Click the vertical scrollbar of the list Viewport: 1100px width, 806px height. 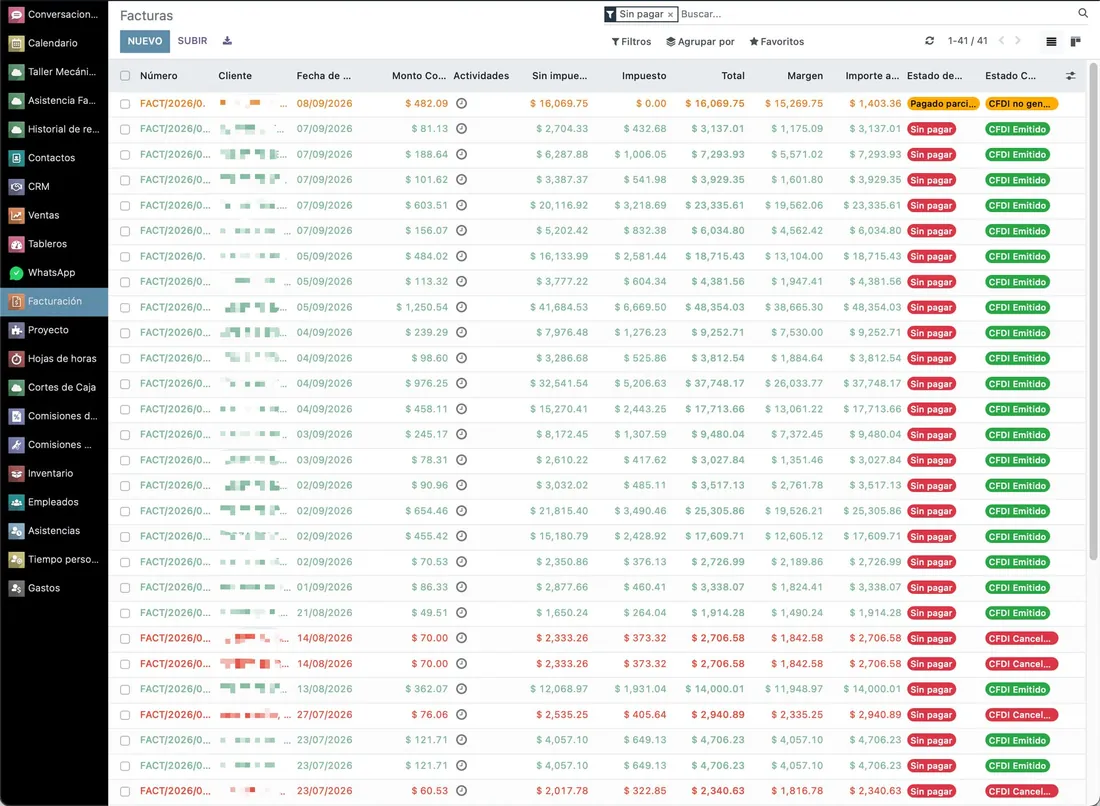[1093, 311]
